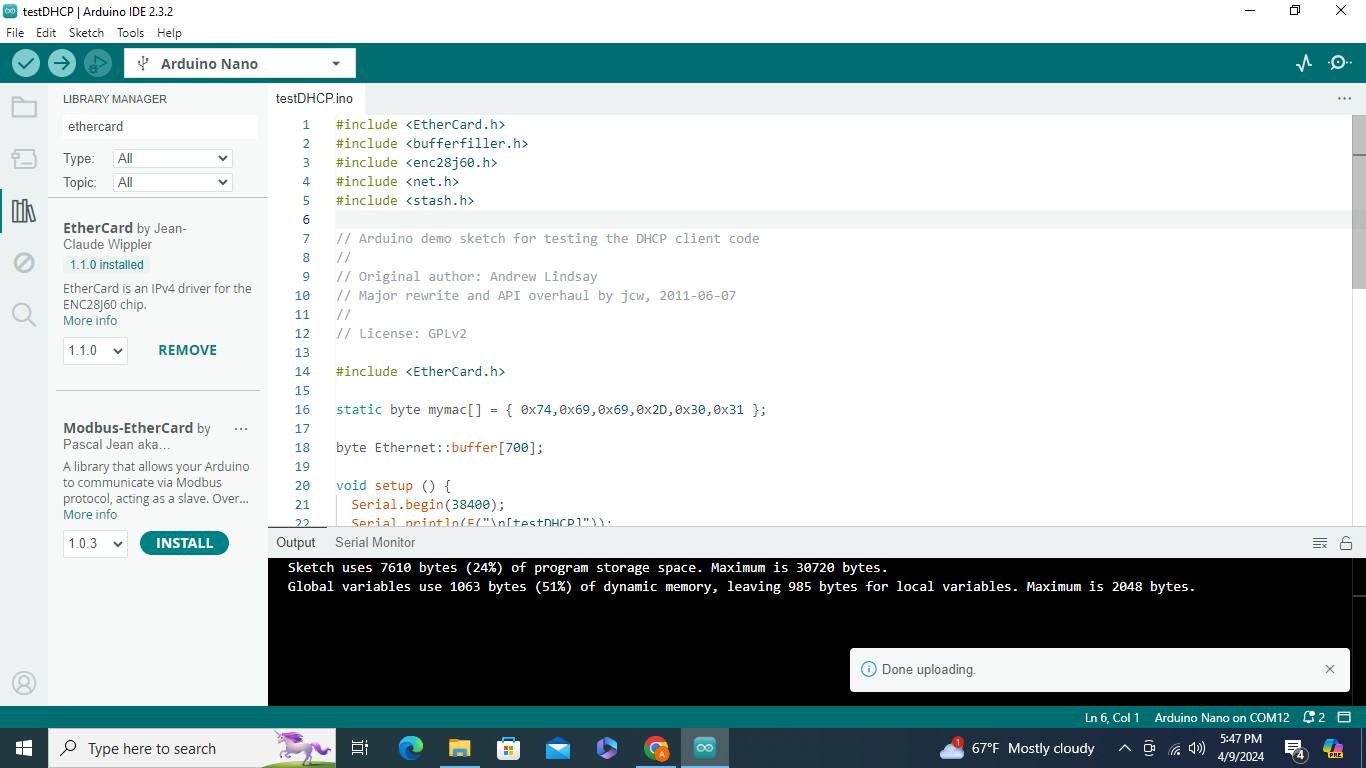Click the '1.1.0 installed' badge
The image size is (1366, 768).
pyautogui.click(x=107, y=265)
